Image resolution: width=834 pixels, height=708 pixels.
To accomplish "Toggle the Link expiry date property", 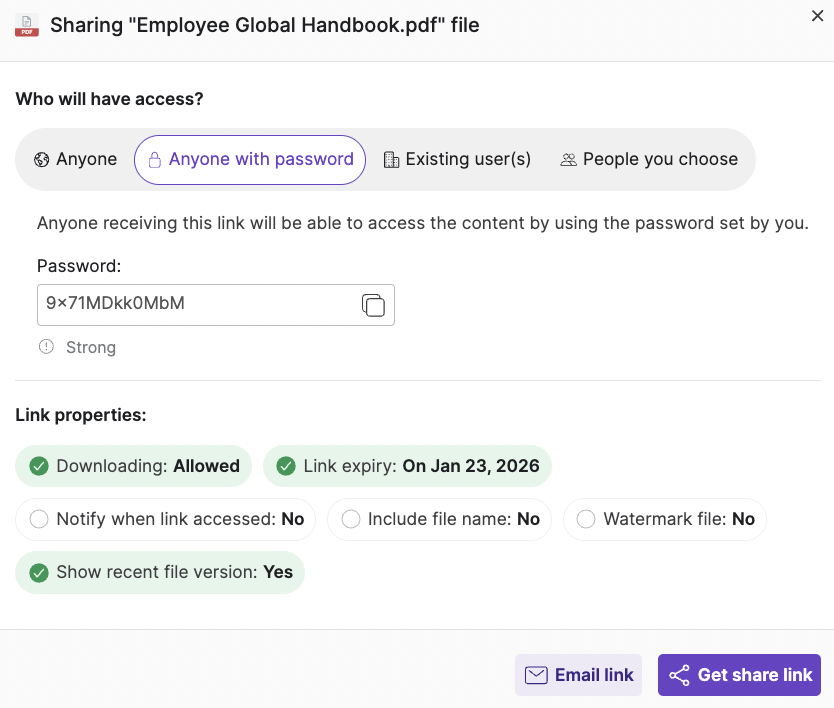I will pyautogui.click(x=407, y=466).
